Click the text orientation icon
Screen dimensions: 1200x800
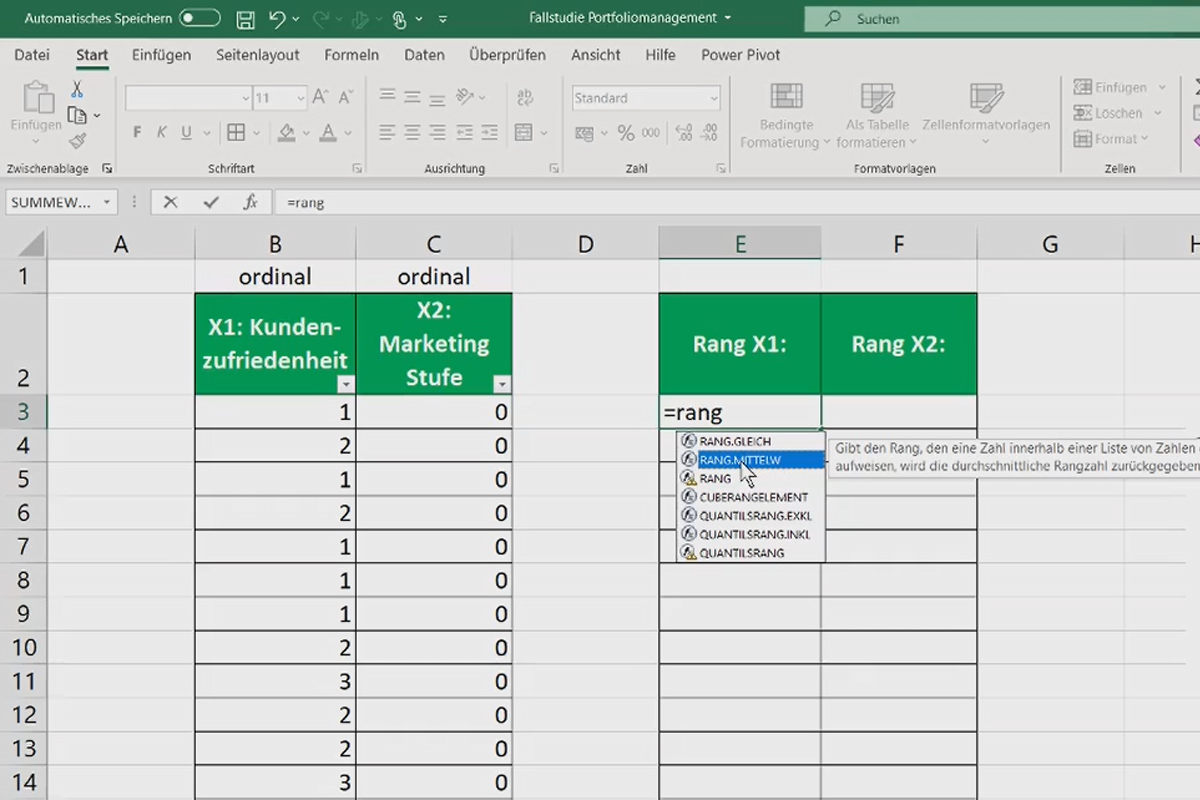[466, 97]
